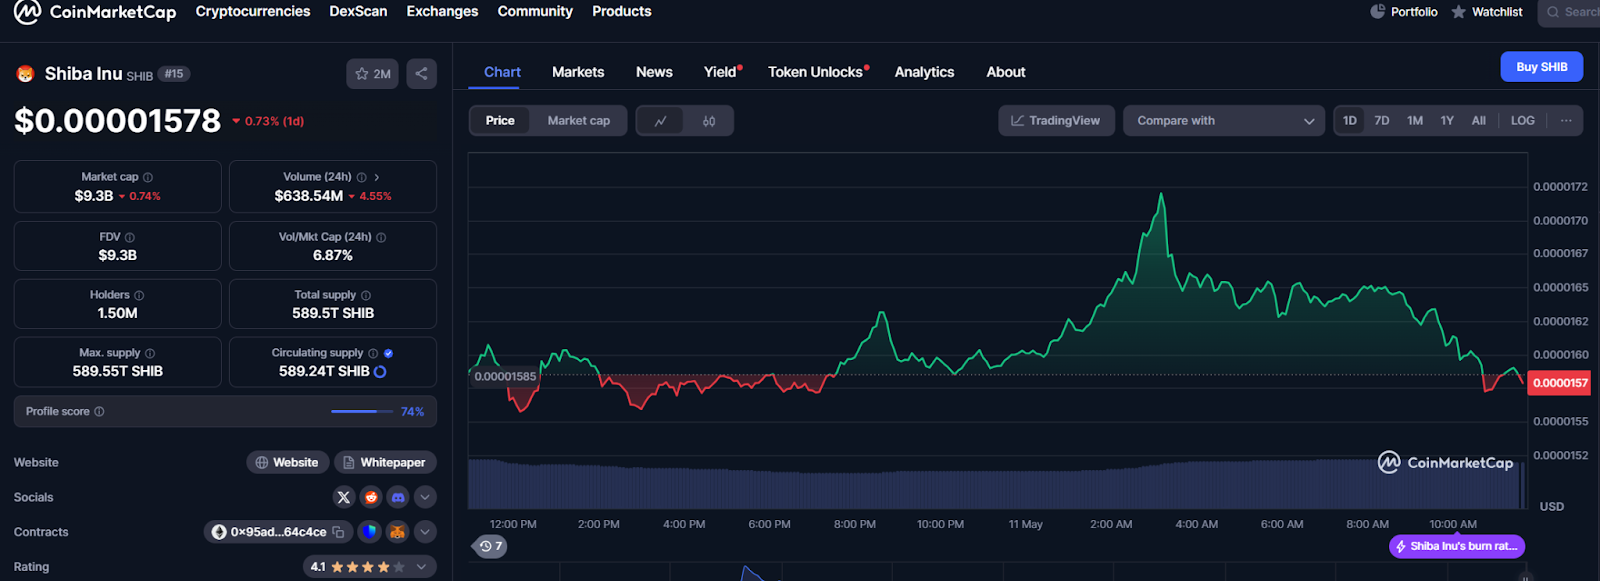Viewport: 1600px width, 581px height.
Task: Open the About tab
Action: pyautogui.click(x=1006, y=72)
